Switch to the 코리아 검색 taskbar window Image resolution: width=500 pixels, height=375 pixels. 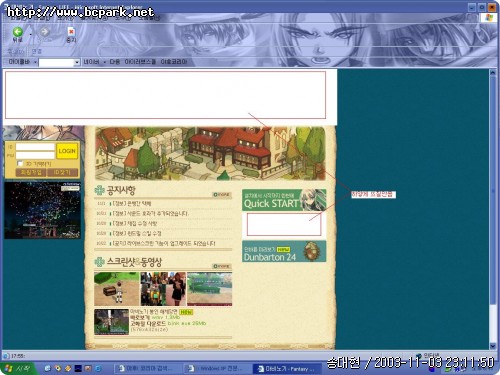click(x=147, y=369)
